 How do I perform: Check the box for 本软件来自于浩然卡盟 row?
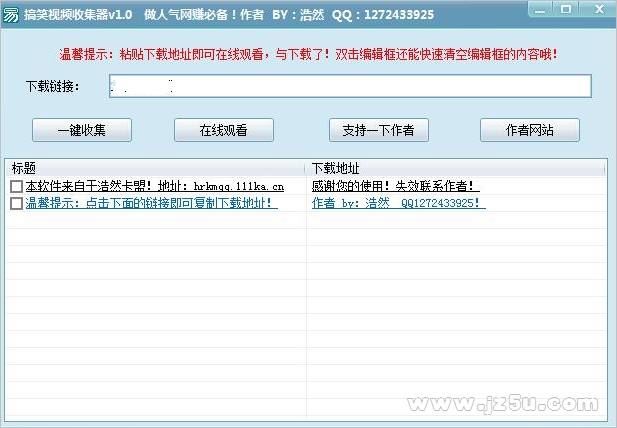coord(17,186)
